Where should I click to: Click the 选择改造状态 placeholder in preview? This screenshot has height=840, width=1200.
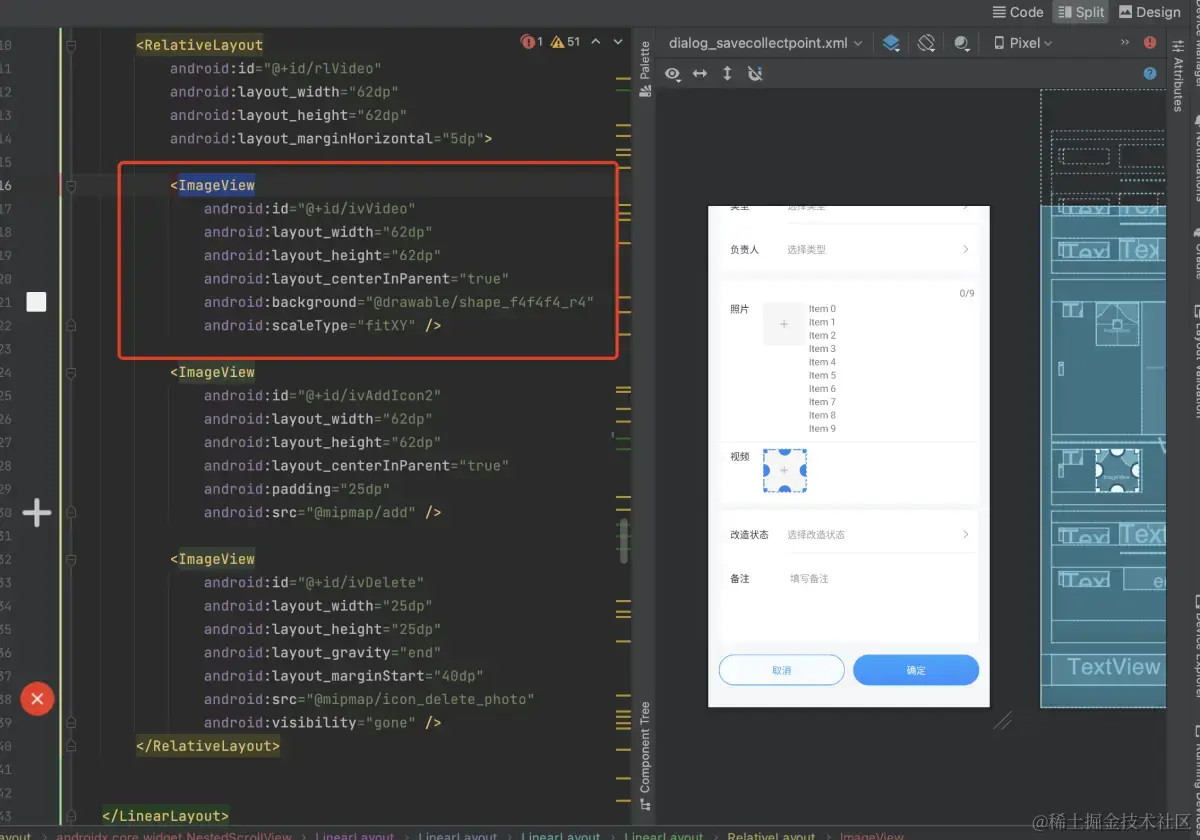816,534
